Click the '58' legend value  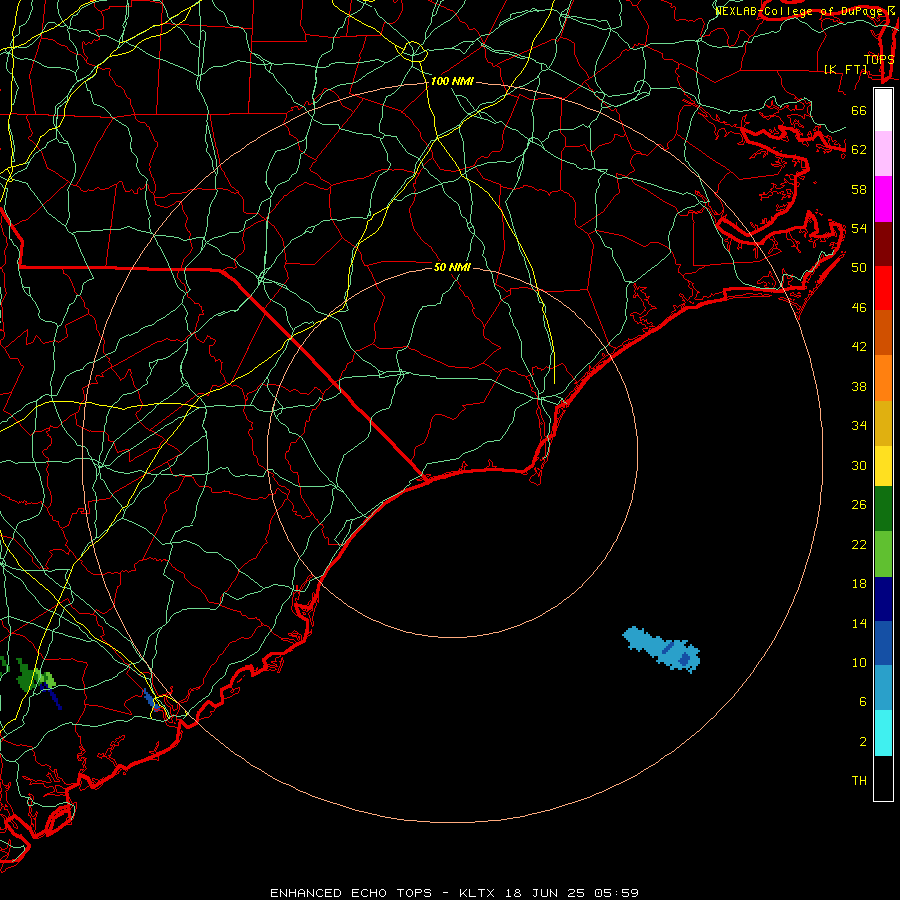859,189
